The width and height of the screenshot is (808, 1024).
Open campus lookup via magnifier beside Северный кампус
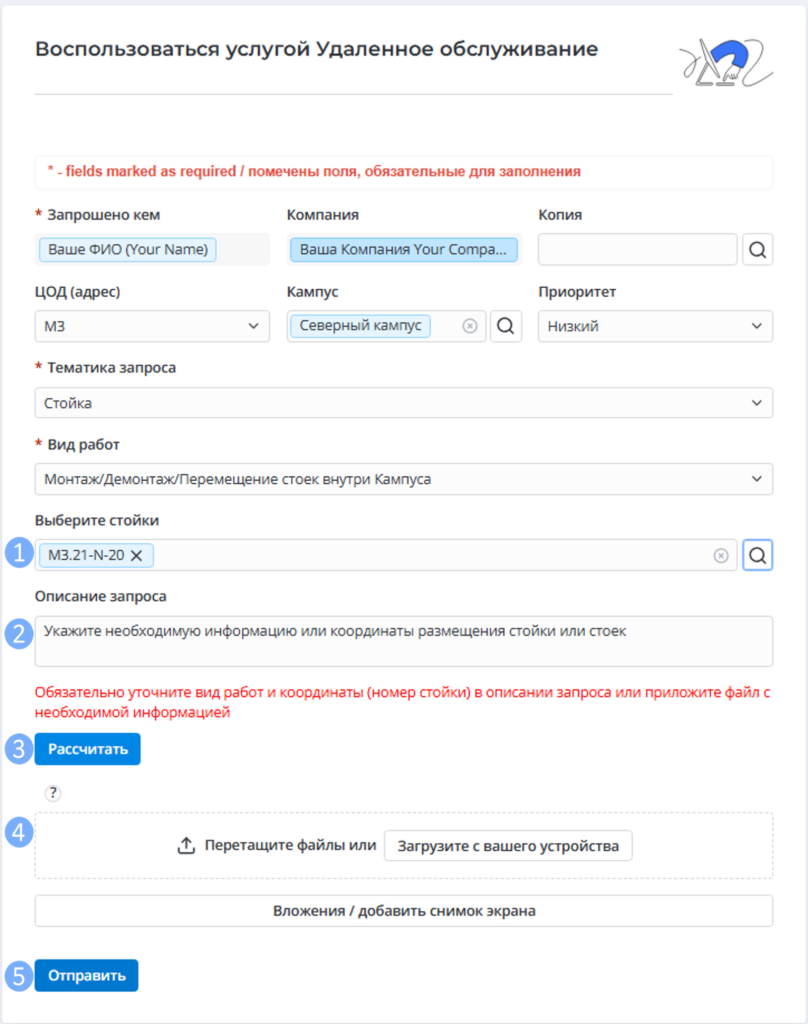click(x=506, y=326)
